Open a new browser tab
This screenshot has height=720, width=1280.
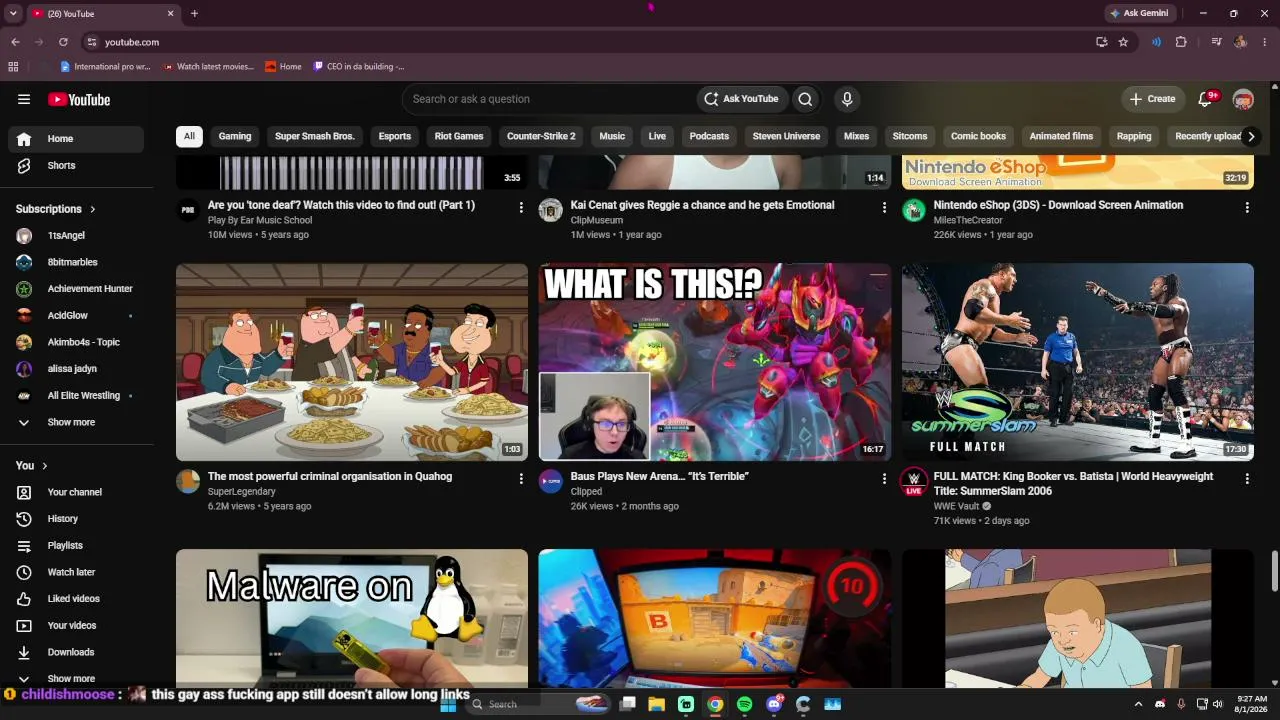pos(194,13)
